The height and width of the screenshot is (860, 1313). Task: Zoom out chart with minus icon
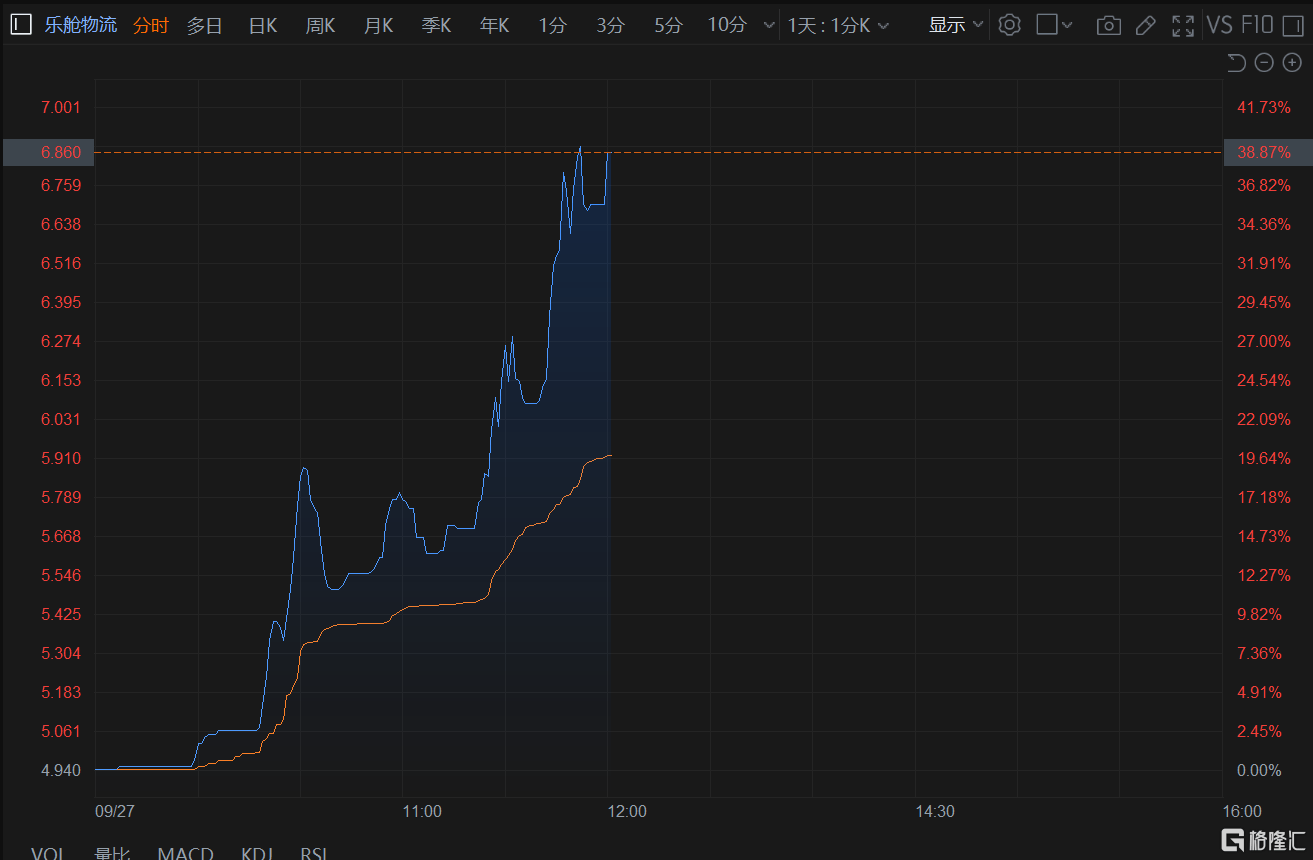1264,63
